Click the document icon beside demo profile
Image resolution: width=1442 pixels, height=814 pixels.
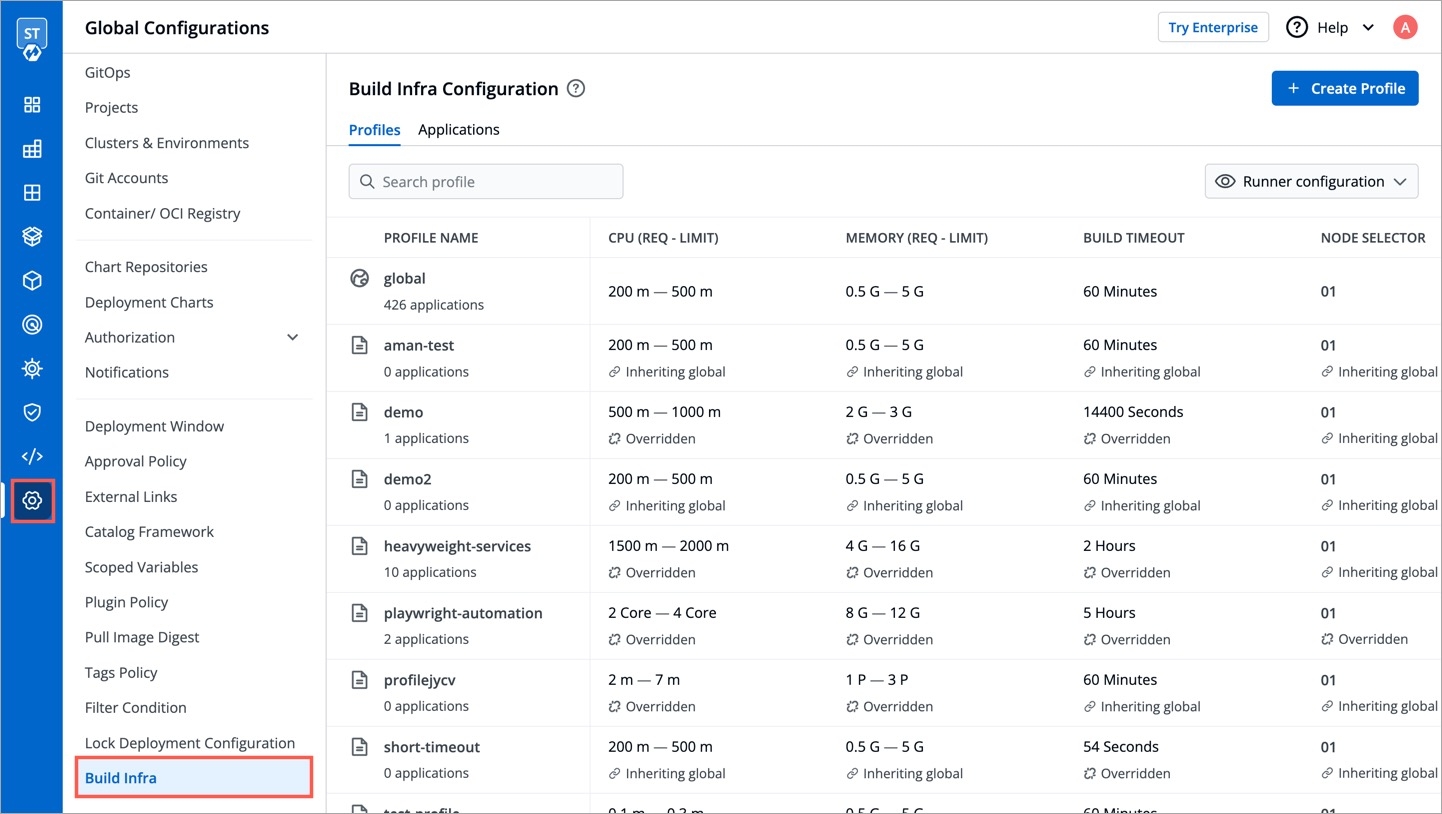pos(360,412)
